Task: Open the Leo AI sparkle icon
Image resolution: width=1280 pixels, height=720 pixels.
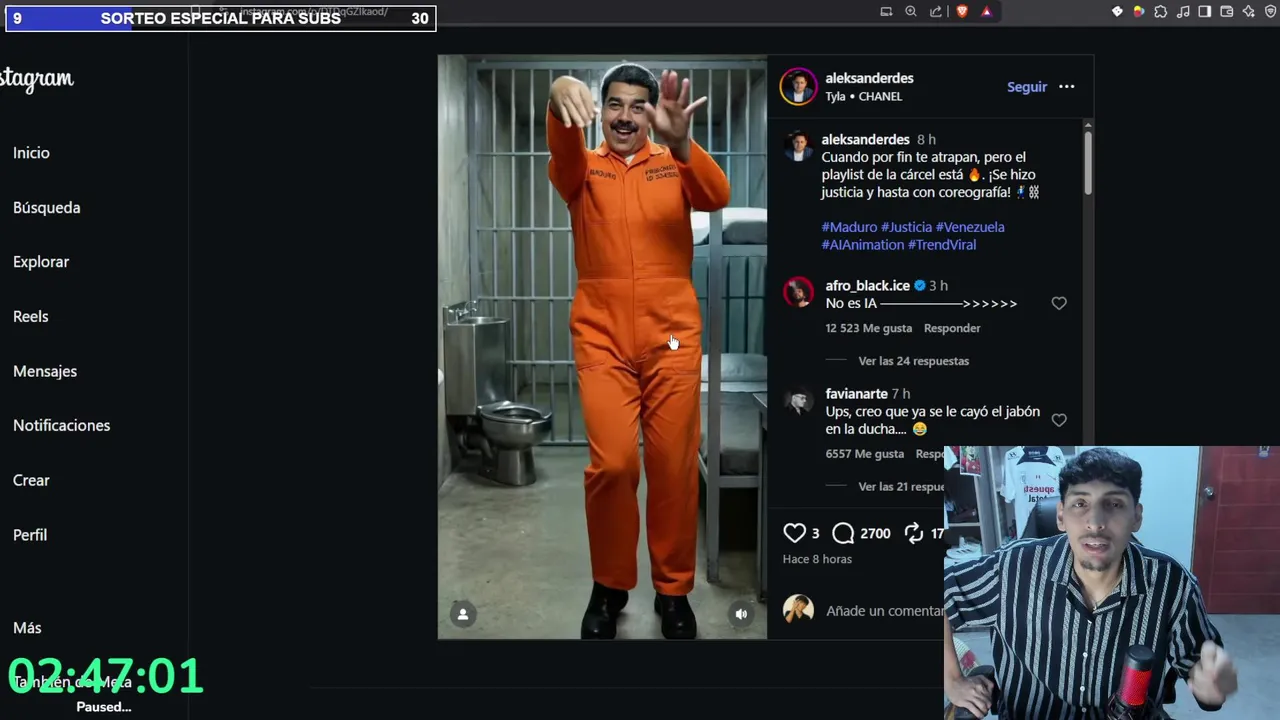Action: (1249, 12)
